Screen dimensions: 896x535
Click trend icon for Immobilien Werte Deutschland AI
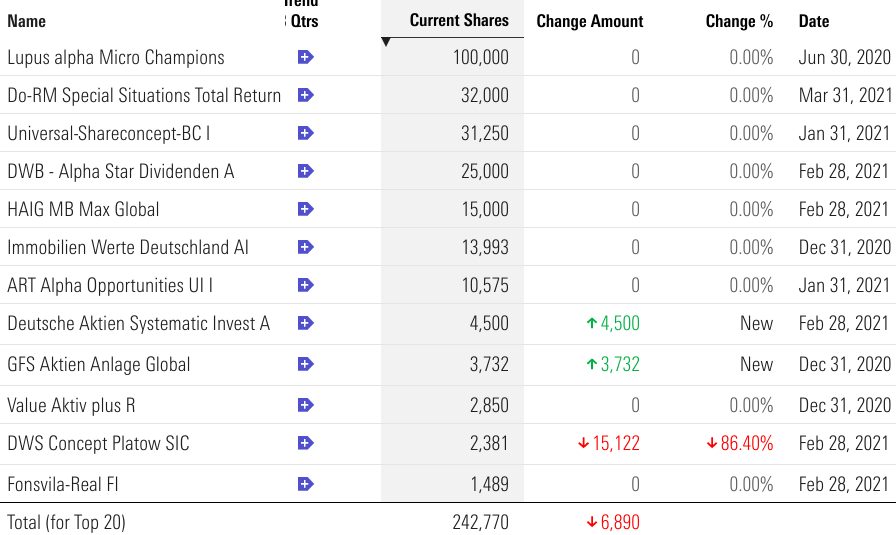306,247
